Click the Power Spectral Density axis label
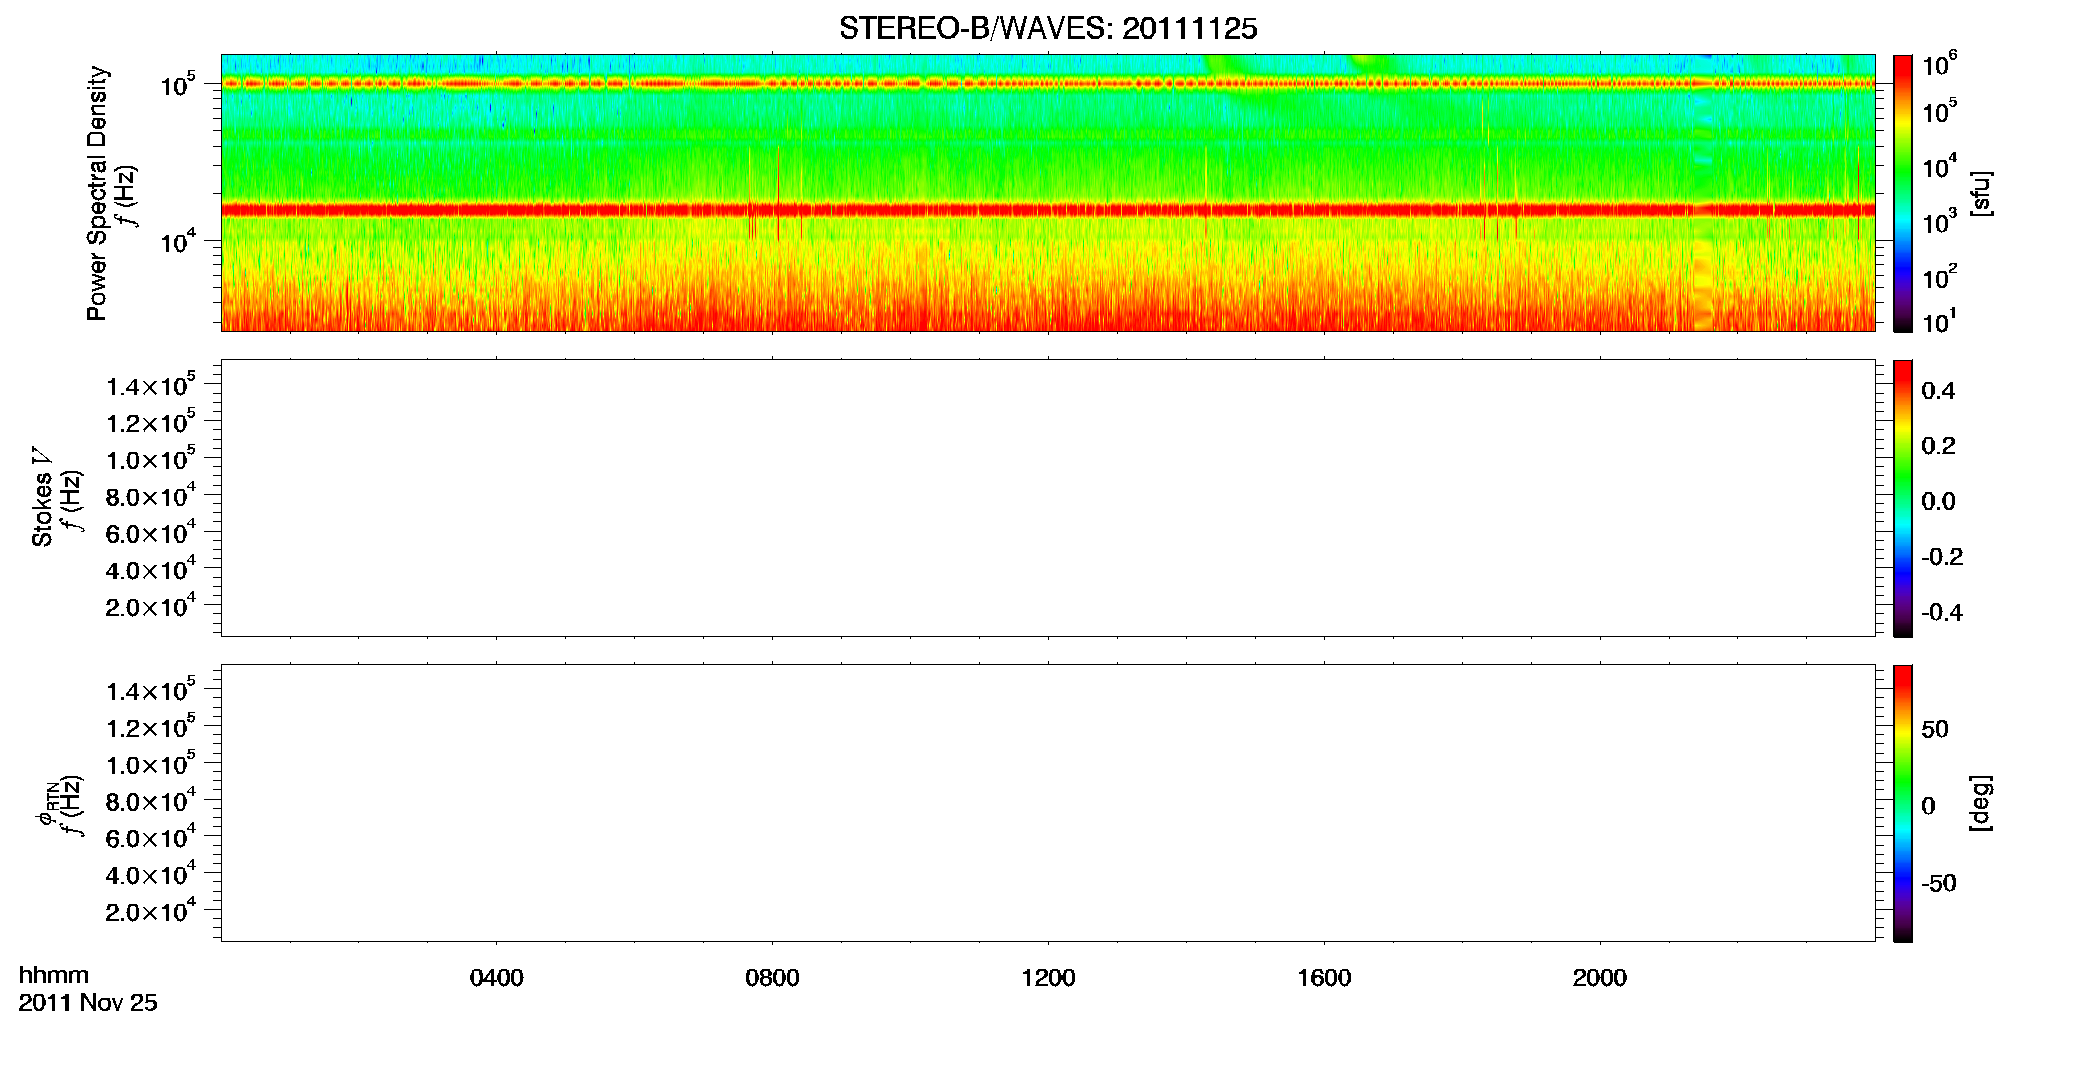 pos(97,193)
